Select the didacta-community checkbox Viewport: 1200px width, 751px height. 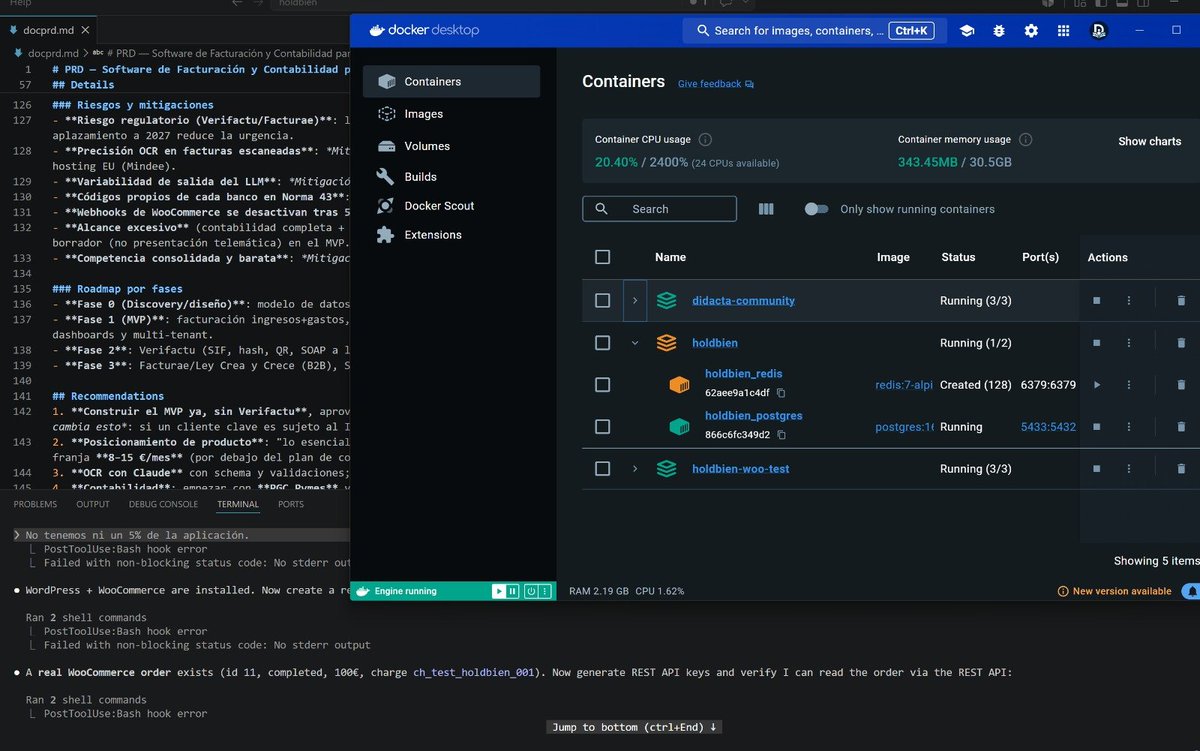pyautogui.click(x=602, y=301)
